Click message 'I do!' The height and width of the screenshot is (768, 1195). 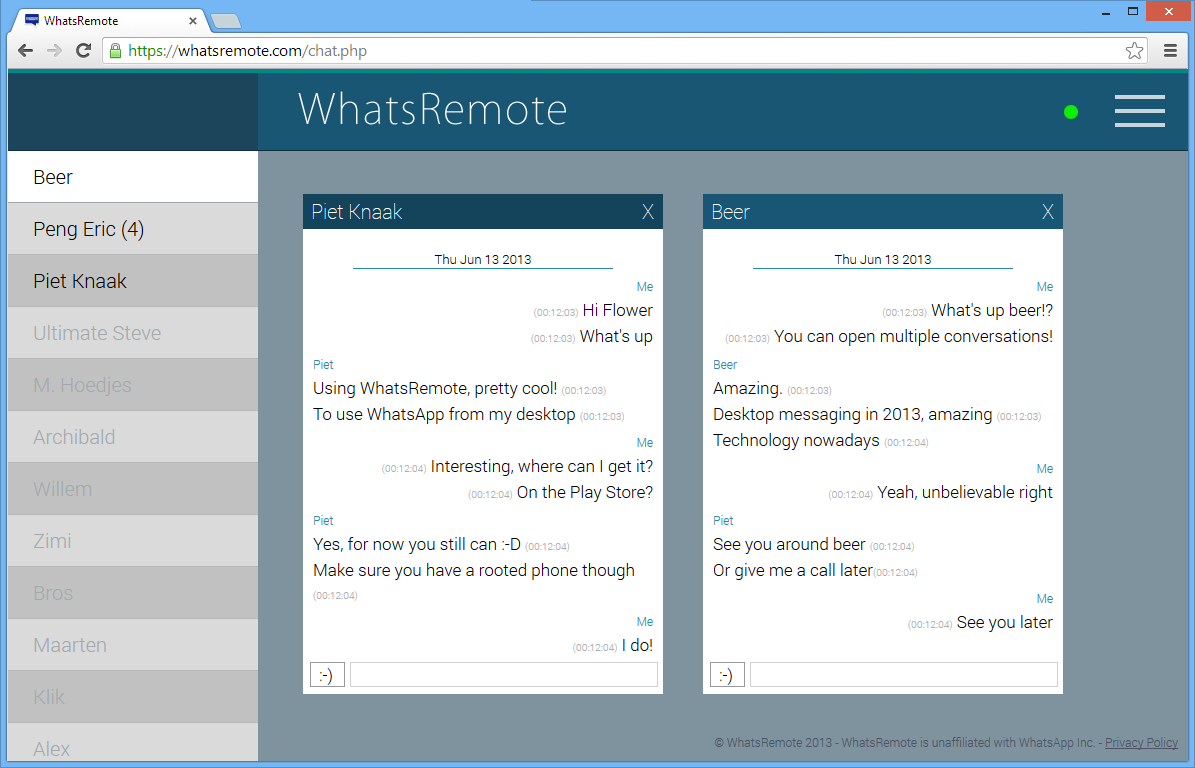point(637,645)
